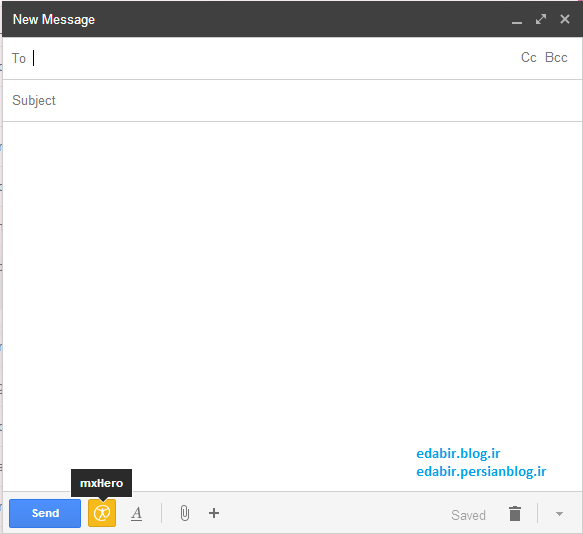Image resolution: width=583 pixels, height=534 pixels.
Task: Open the mxHero extension button
Action: tap(102, 513)
